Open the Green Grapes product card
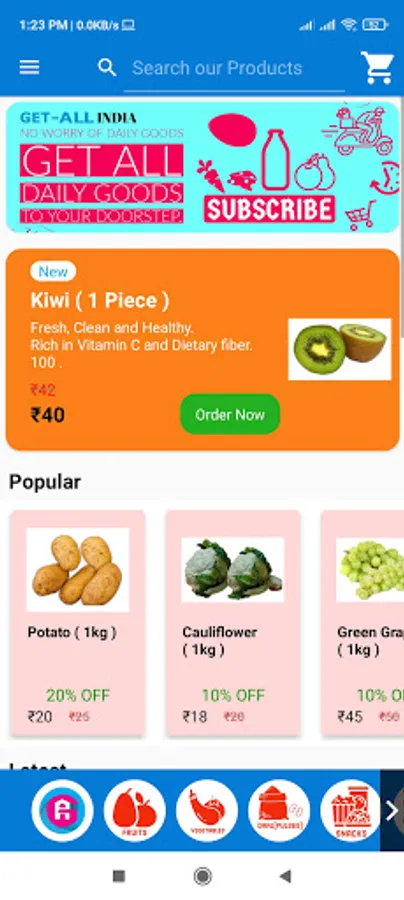 coord(363,623)
